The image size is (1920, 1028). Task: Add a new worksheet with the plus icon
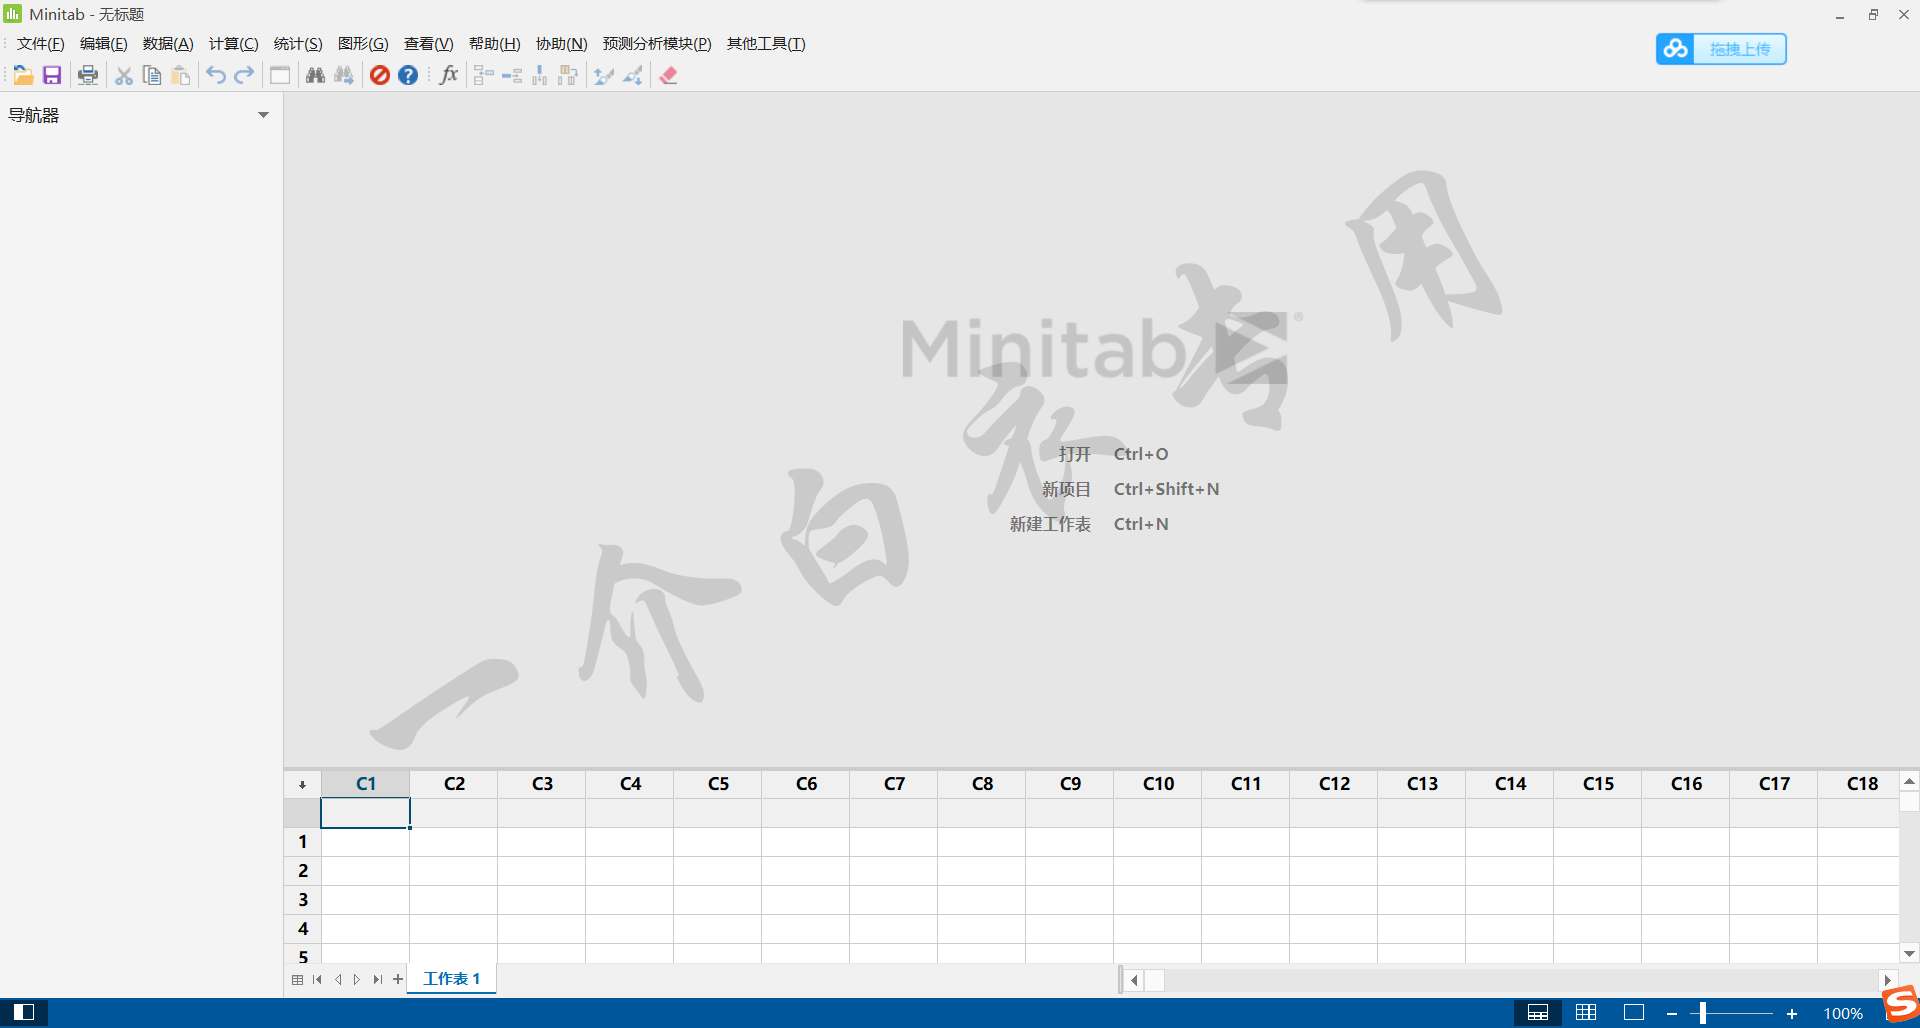pyautogui.click(x=398, y=979)
